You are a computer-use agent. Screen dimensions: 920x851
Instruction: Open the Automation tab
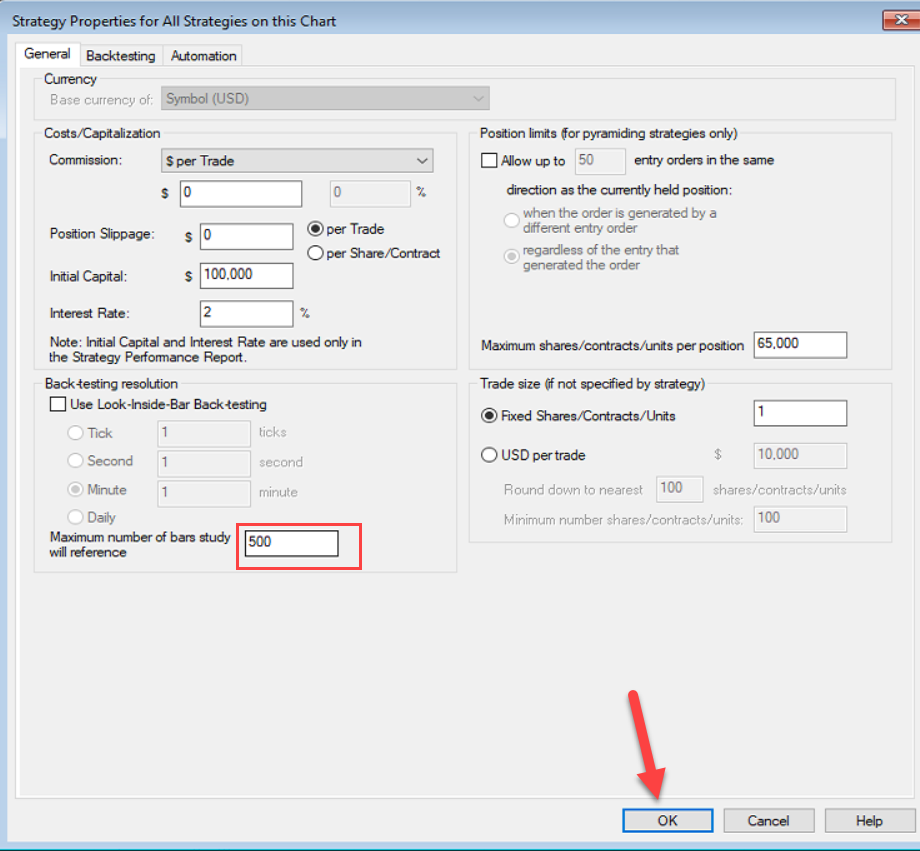203,56
